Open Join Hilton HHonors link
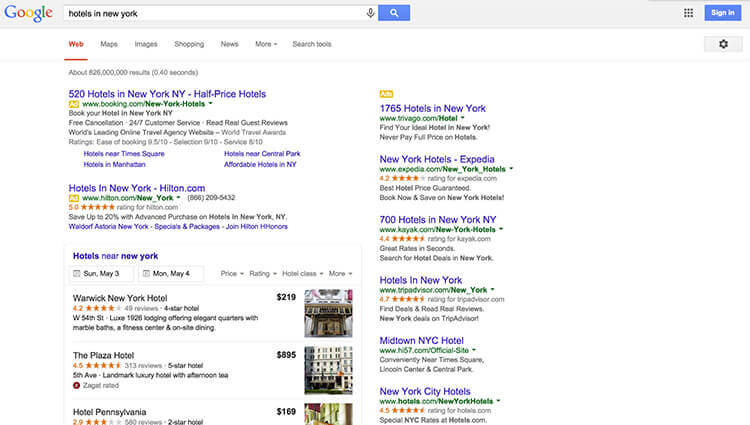The height and width of the screenshot is (425, 750). tap(257, 227)
